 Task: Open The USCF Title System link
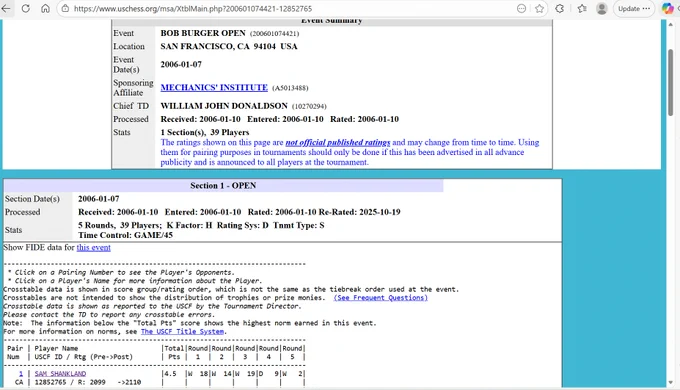(182, 331)
